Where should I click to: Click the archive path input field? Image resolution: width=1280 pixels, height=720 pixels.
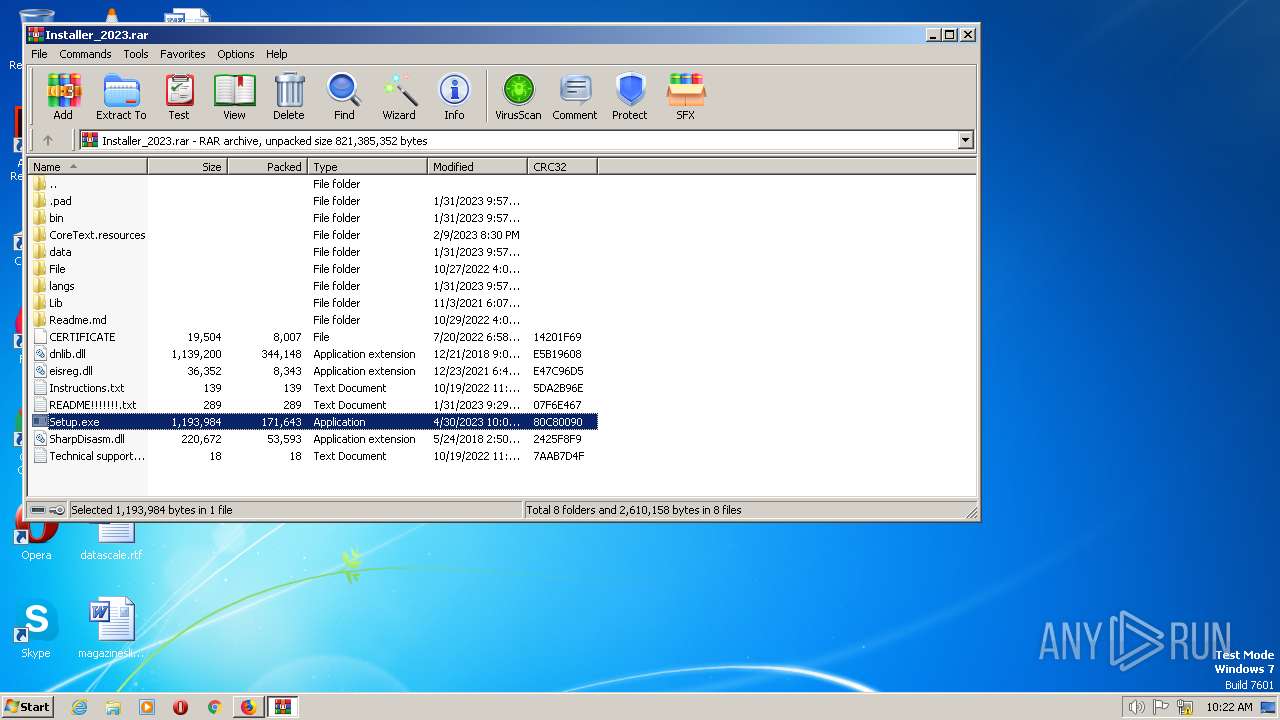pos(519,141)
